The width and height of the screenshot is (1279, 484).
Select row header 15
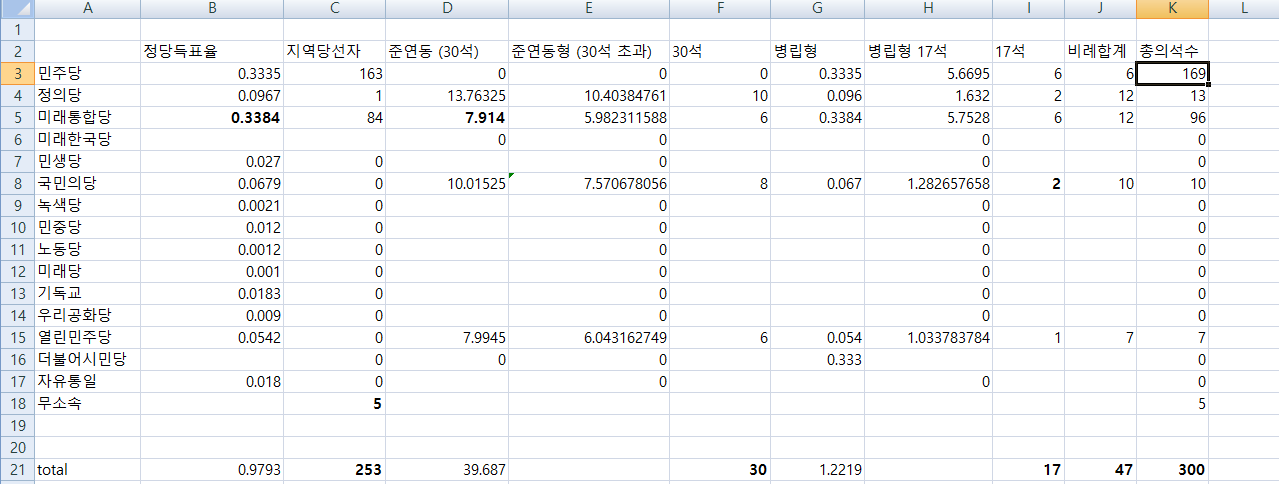pyautogui.click(x=16, y=338)
